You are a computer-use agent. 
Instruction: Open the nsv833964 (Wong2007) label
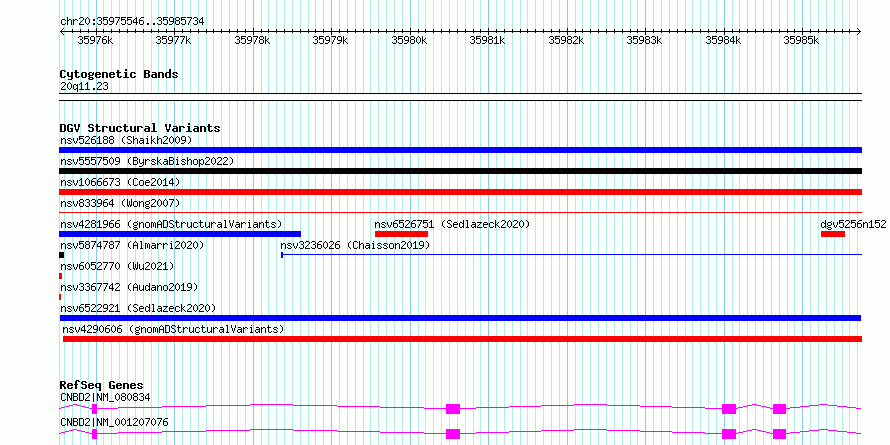[x=120, y=203]
